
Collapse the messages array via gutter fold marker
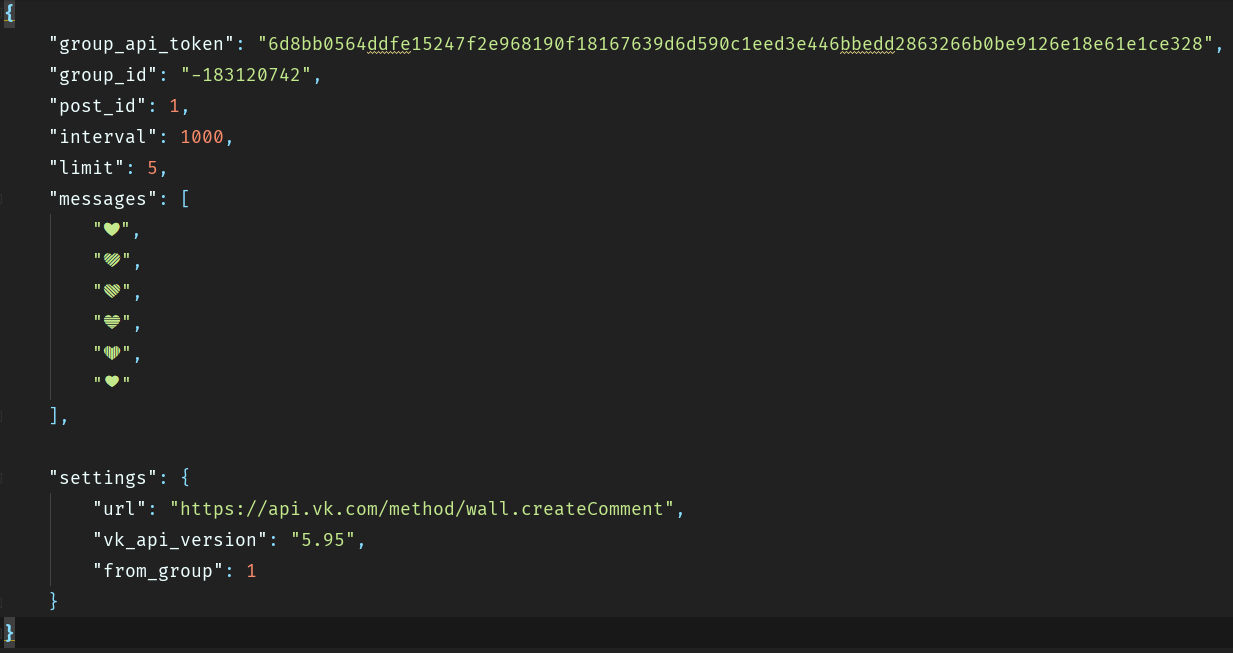(4, 199)
